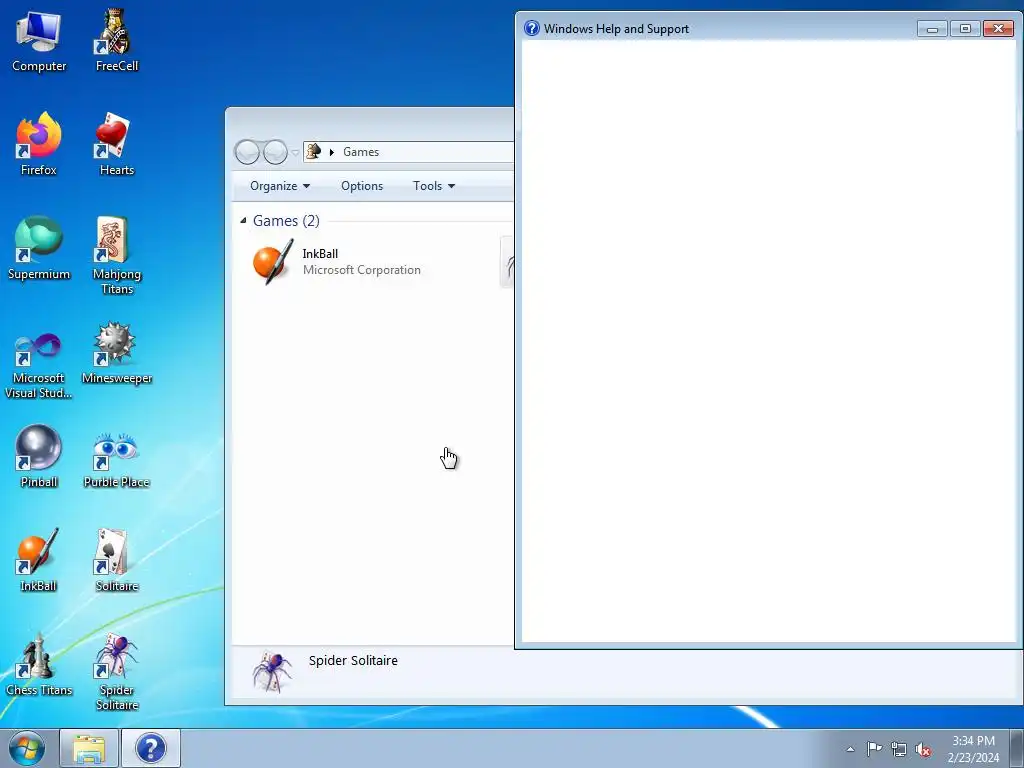
Task: Click the muted volume tray icon
Action: click(x=923, y=749)
